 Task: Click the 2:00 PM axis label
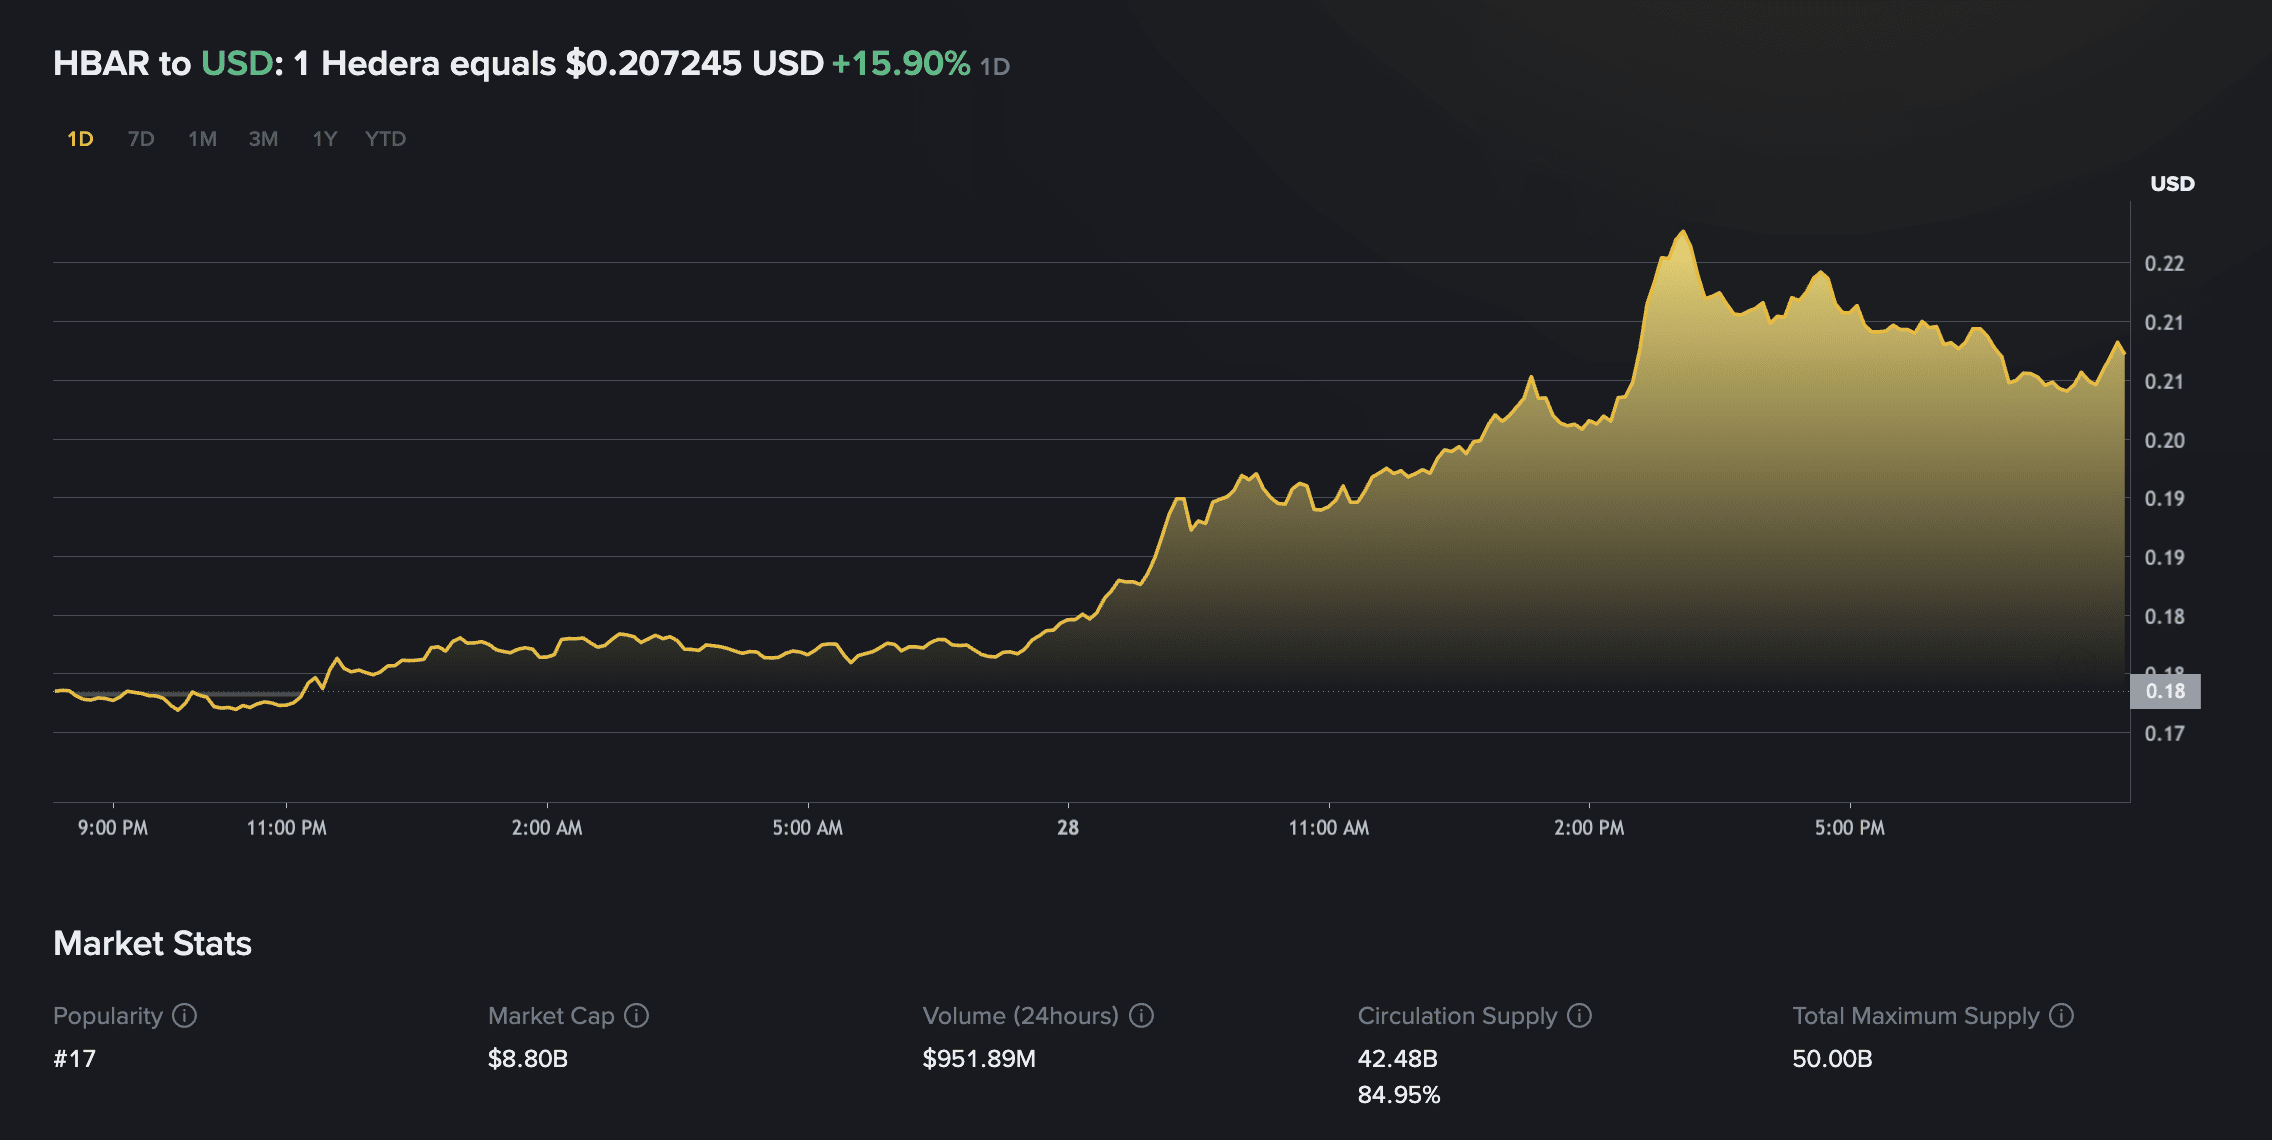pyautogui.click(x=1589, y=828)
